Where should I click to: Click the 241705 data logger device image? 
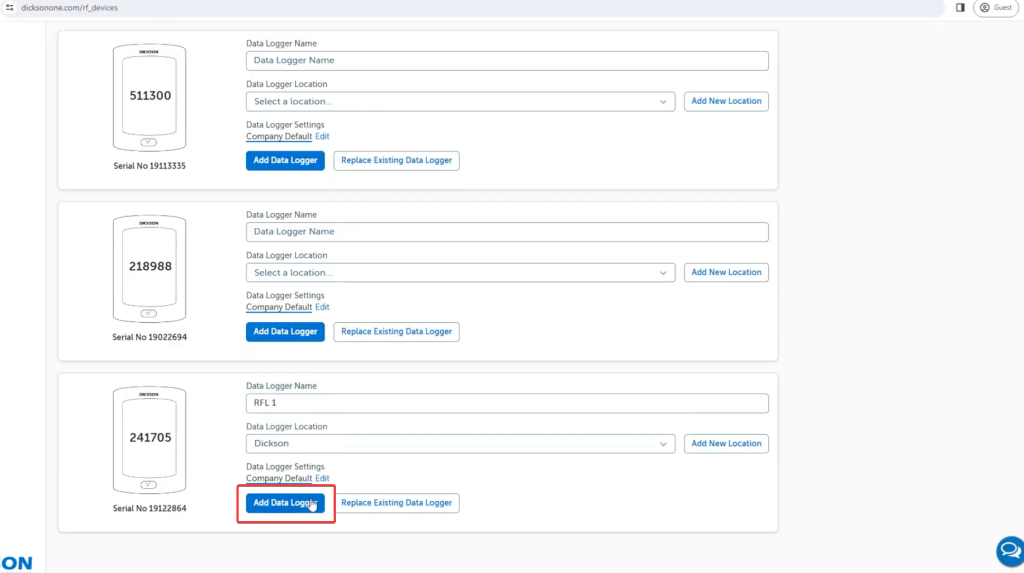[x=149, y=438]
